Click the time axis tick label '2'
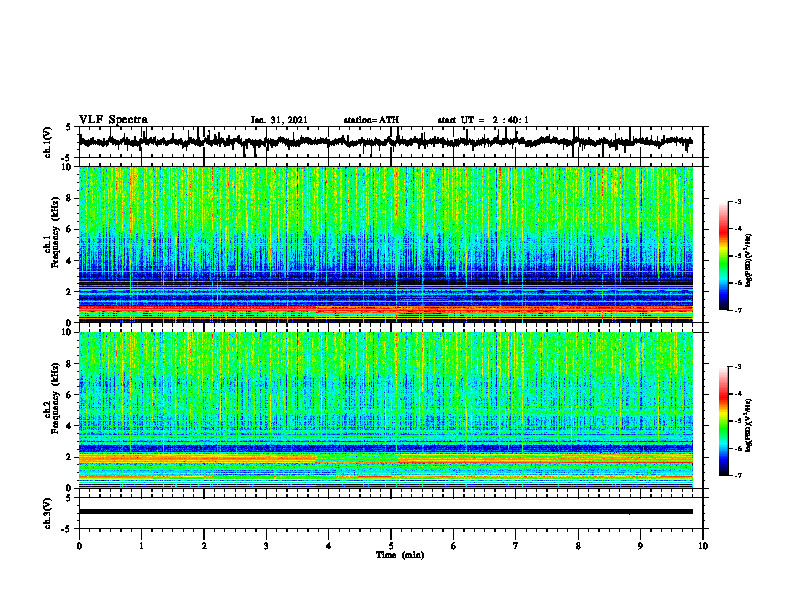 pyautogui.click(x=204, y=546)
